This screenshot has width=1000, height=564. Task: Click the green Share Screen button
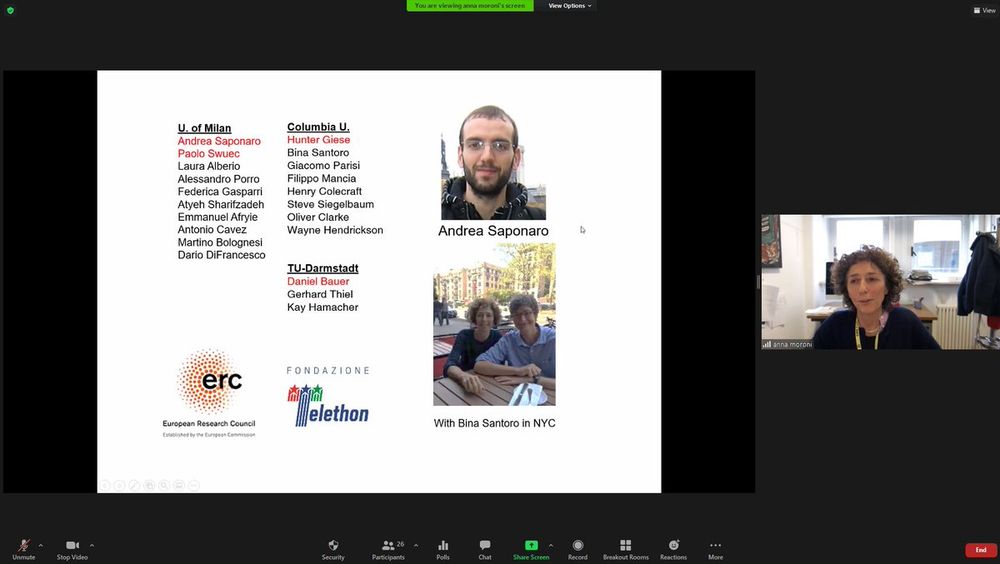tap(531, 549)
